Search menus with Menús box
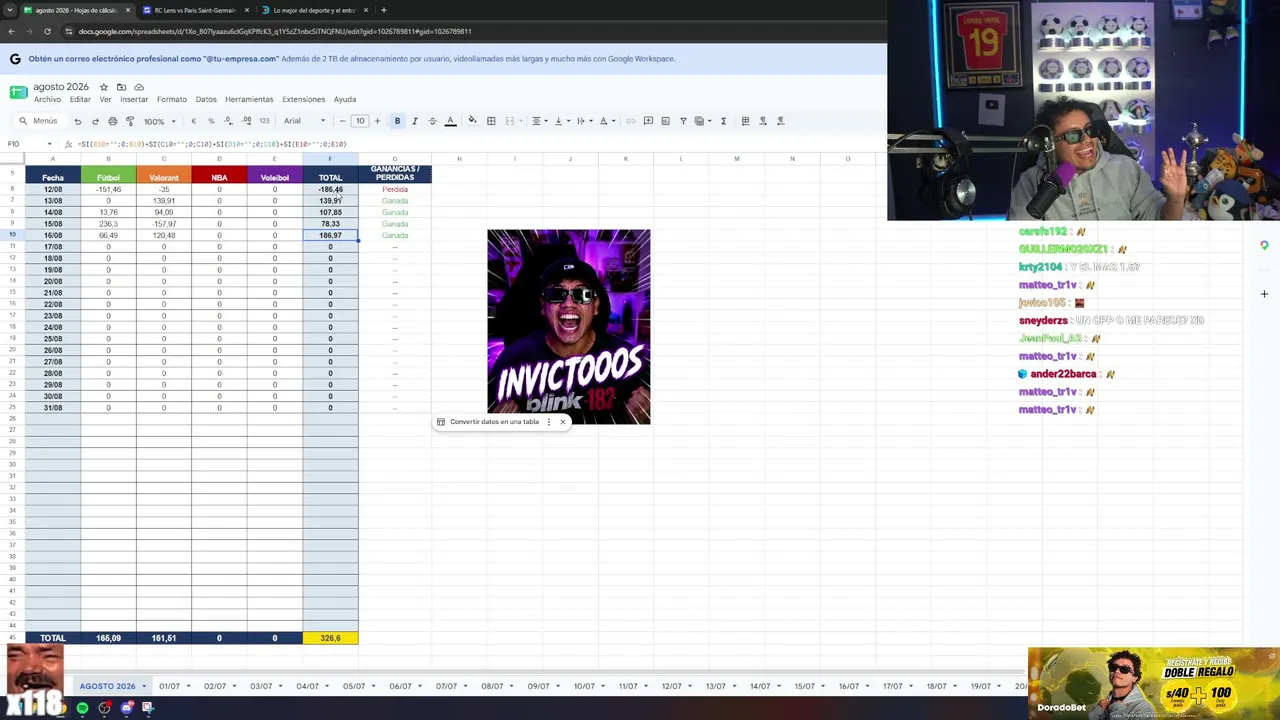The width and height of the screenshot is (1280, 720). [40, 121]
